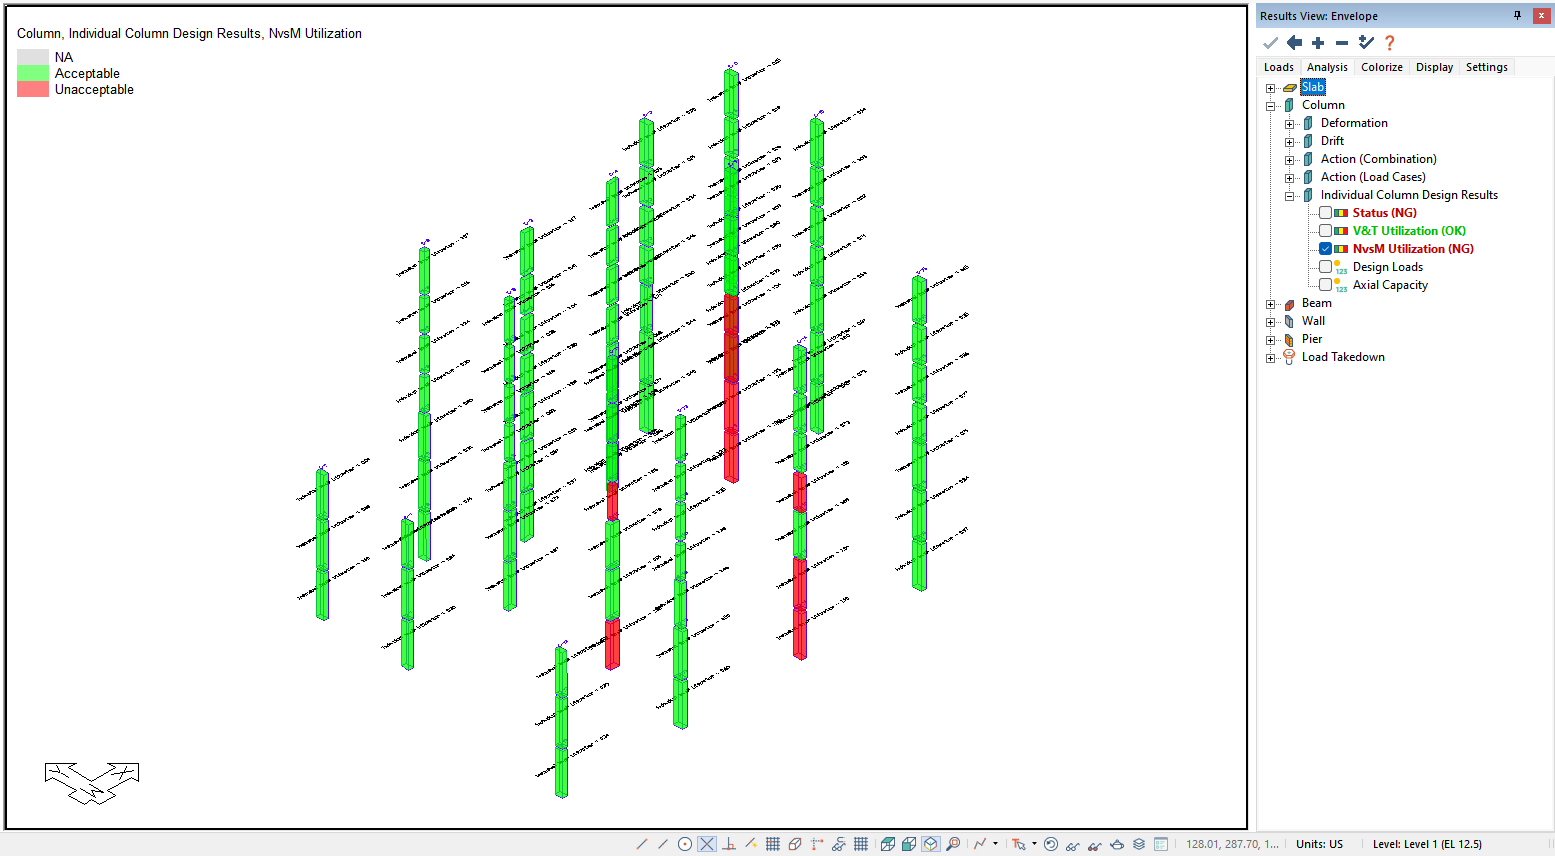Screen dimensions: 1555x856
Task: Expand the Beam tree node
Action: 1271,304
